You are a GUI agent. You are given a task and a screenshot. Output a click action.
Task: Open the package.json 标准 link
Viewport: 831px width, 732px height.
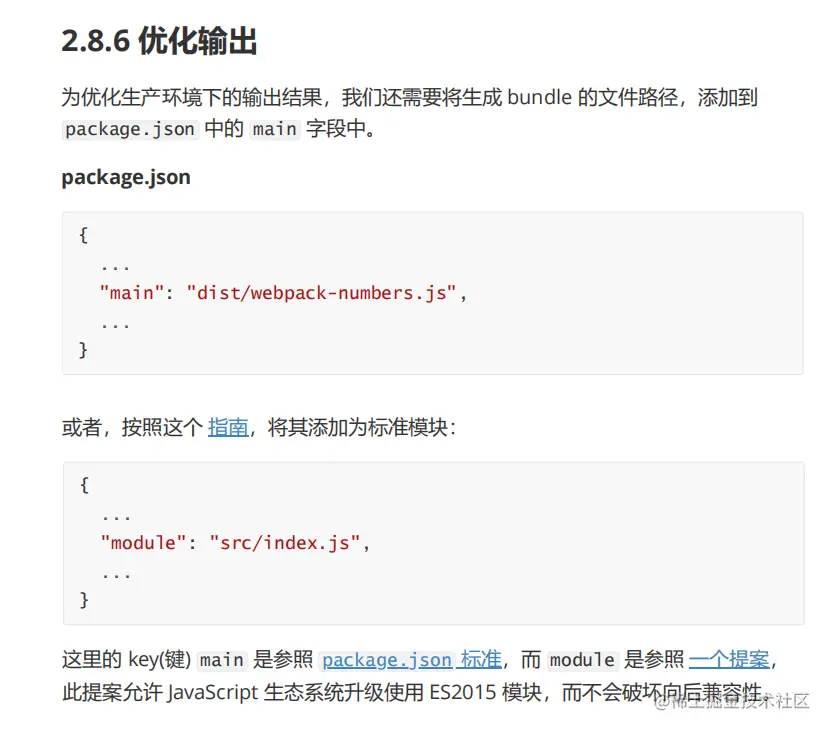point(412,659)
